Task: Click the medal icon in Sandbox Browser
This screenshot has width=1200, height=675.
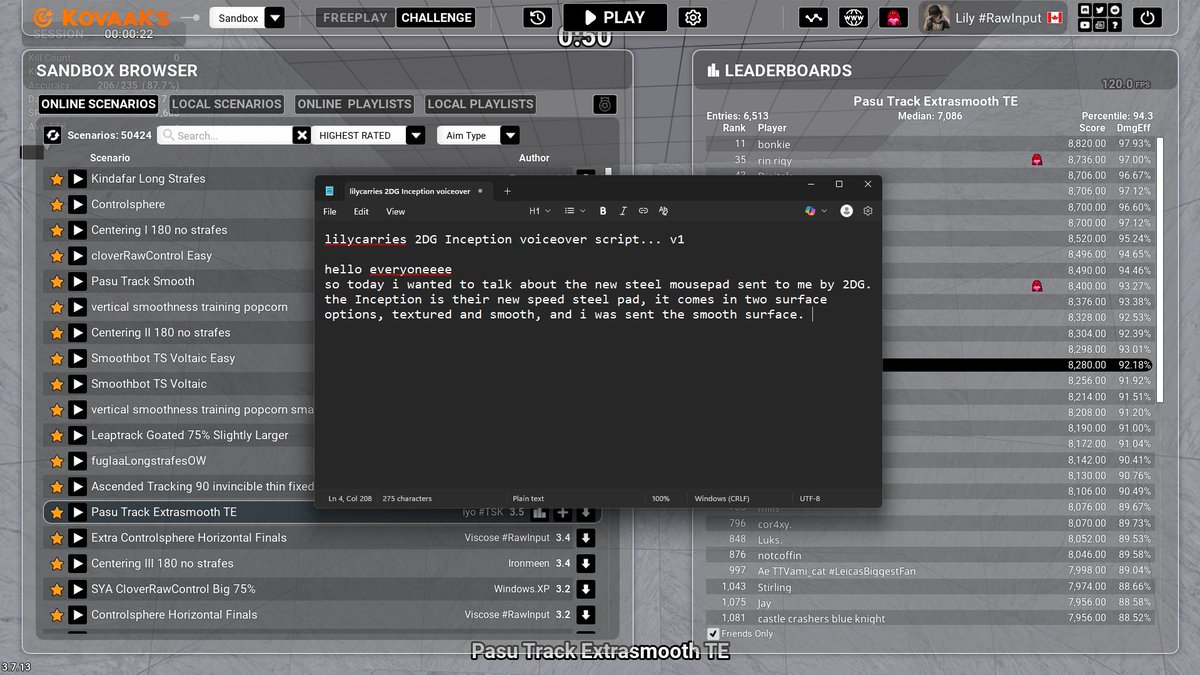Action: pos(603,104)
